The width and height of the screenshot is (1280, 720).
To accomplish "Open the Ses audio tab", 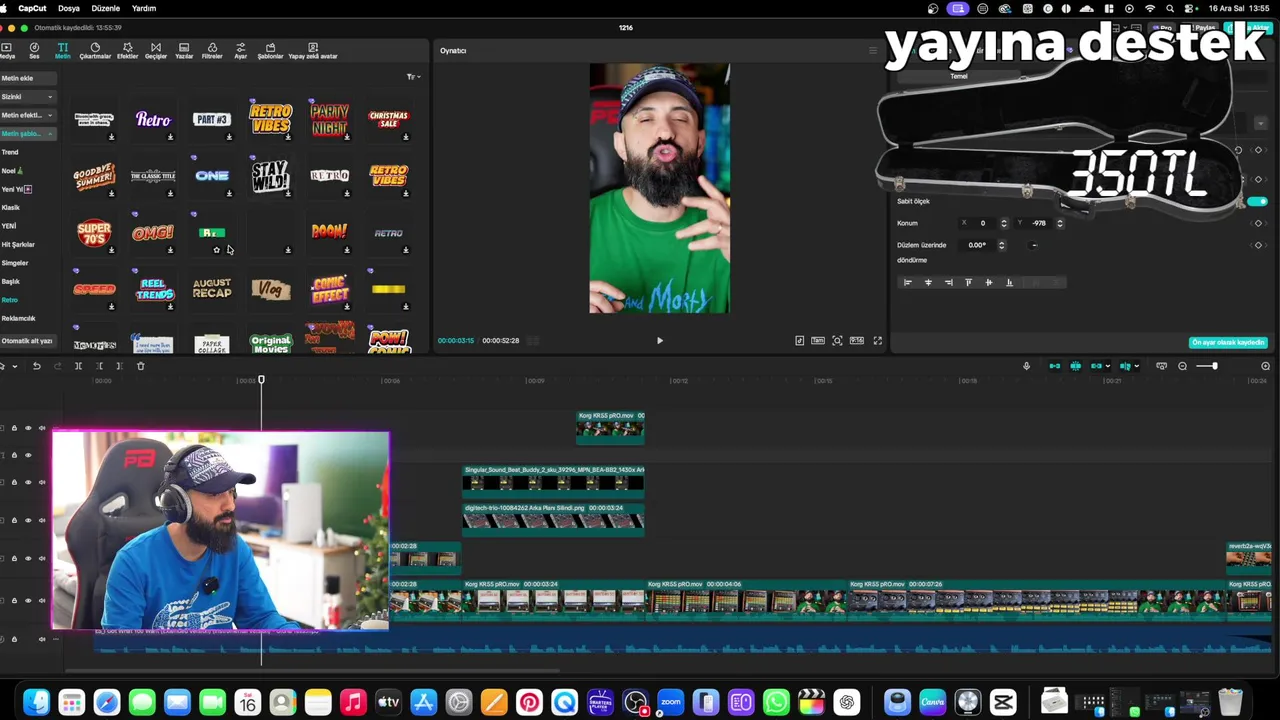I will tap(34, 50).
